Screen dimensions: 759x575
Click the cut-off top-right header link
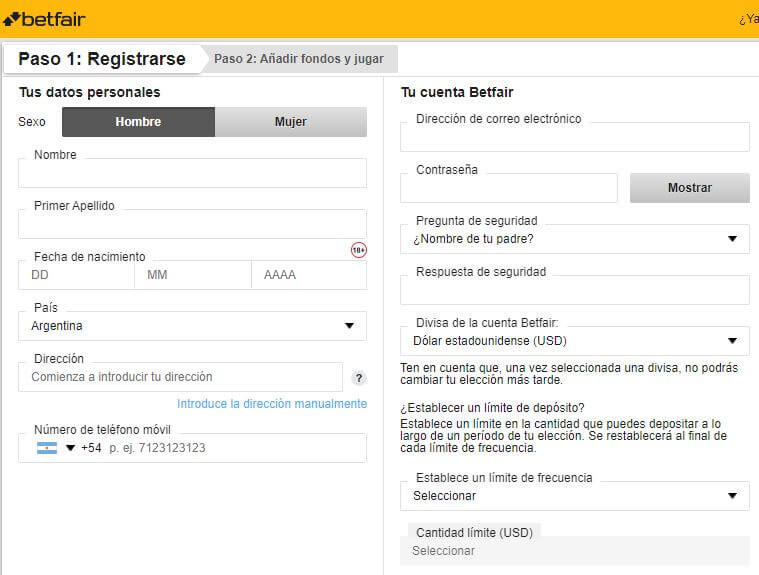749,19
